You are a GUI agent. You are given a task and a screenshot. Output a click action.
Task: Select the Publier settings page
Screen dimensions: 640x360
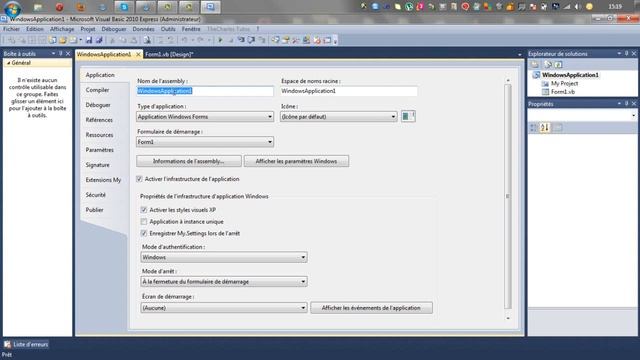point(94,210)
